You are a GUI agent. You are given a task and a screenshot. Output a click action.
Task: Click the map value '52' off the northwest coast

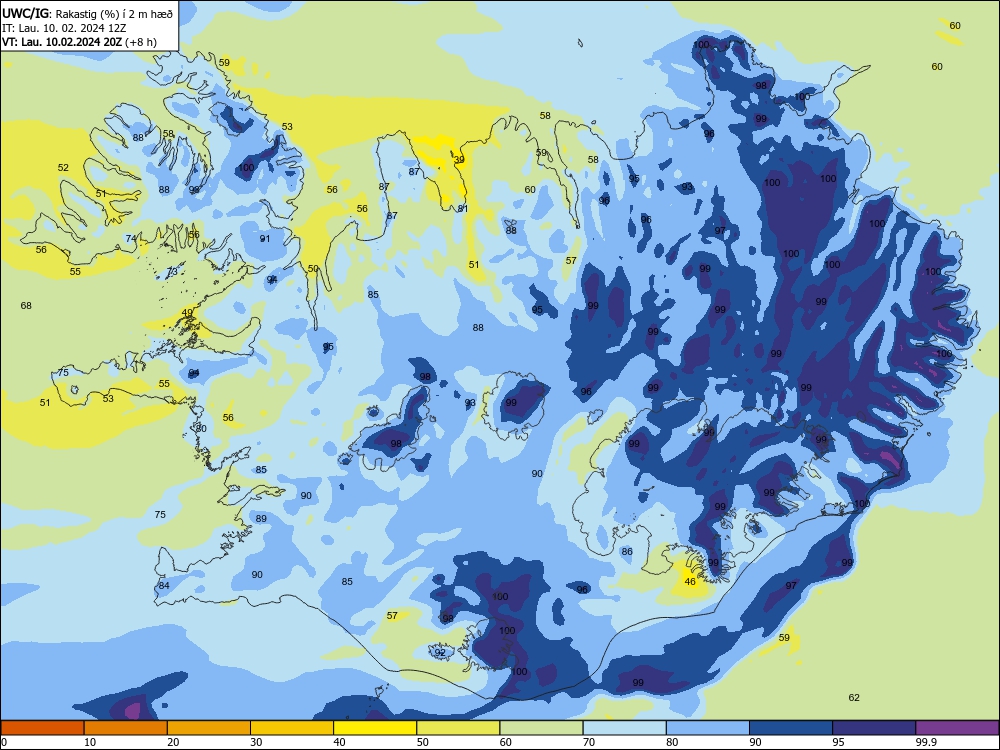point(63,168)
